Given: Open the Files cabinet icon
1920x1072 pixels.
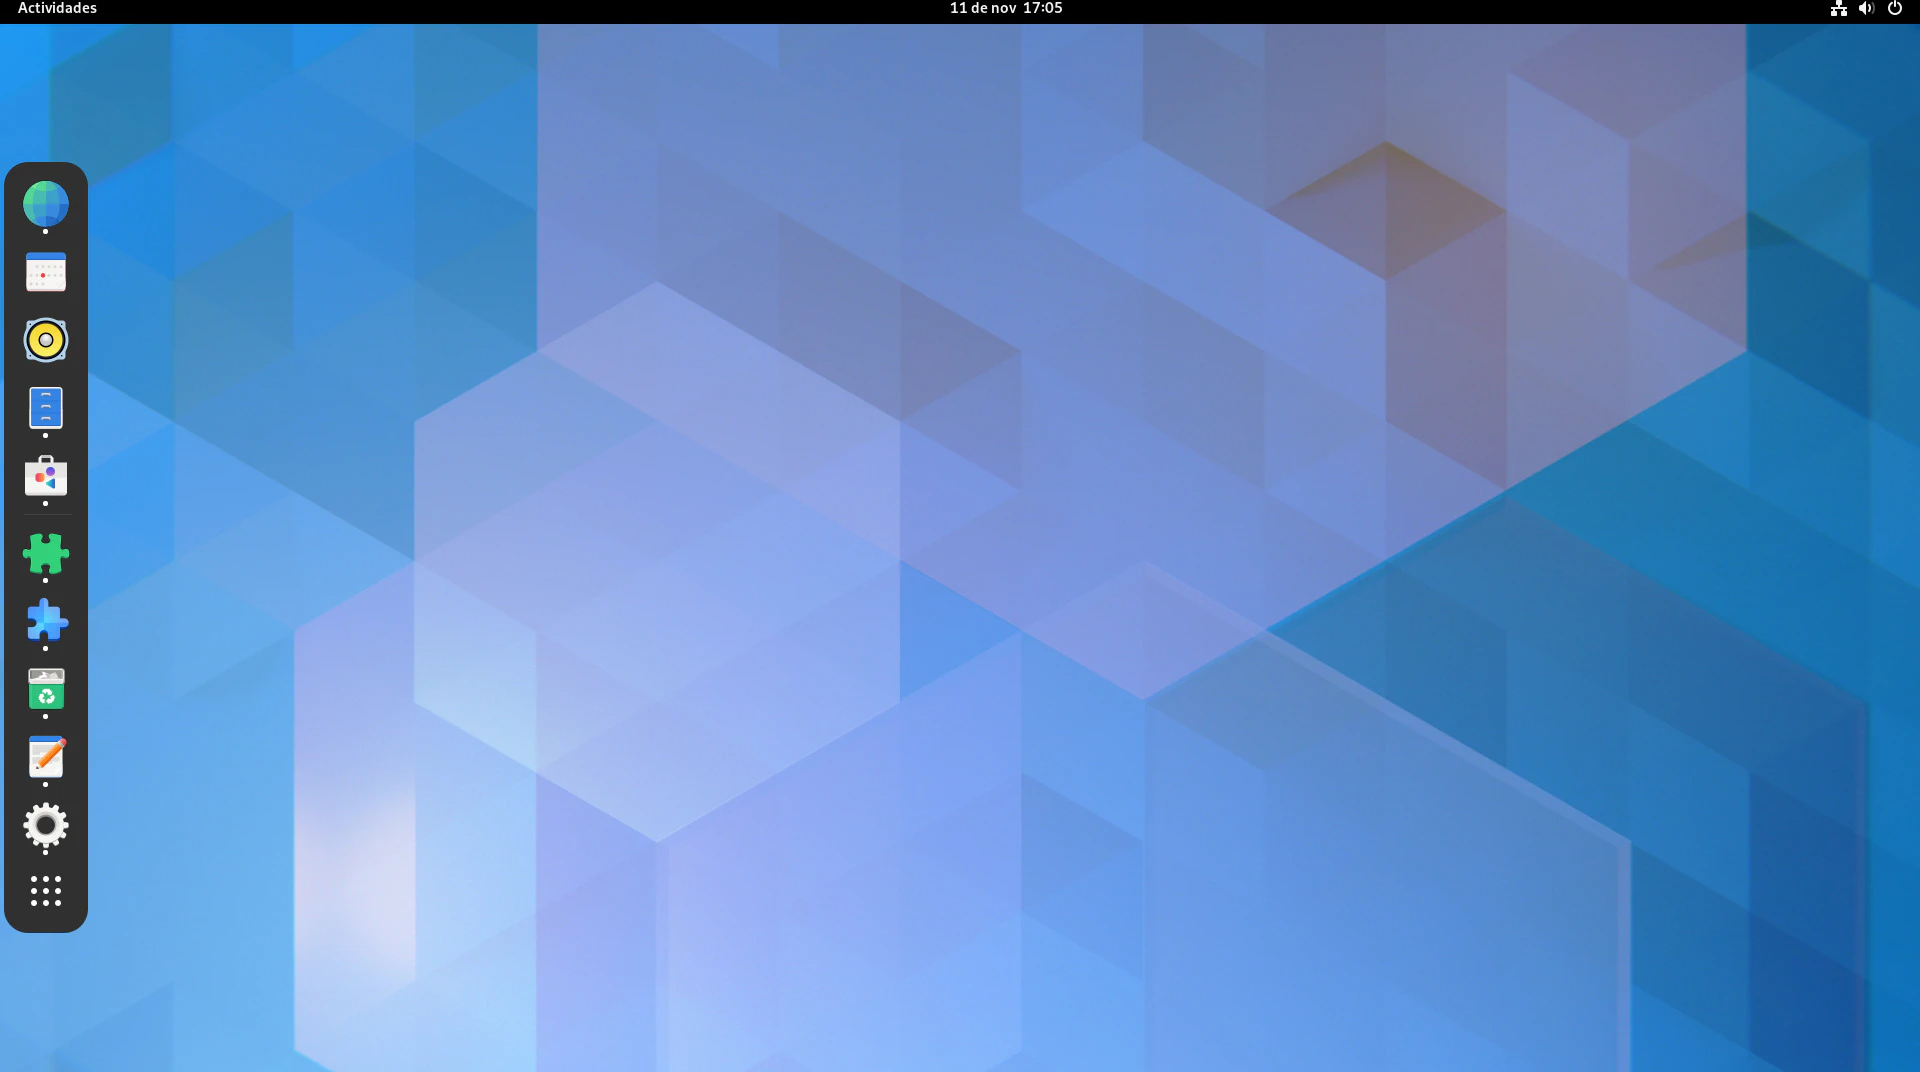Looking at the screenshot, I should (x=46, y=408).
